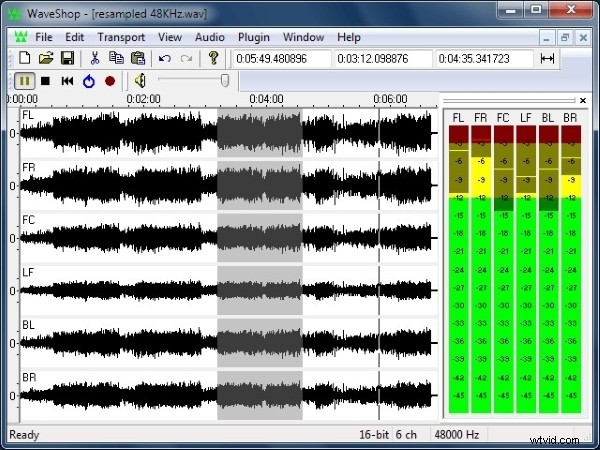Viewport: 600px width, 450px height.
Task: Click the WaveShop document icon in menu bar
Action: pyautogui.click(x=21, y=37)
